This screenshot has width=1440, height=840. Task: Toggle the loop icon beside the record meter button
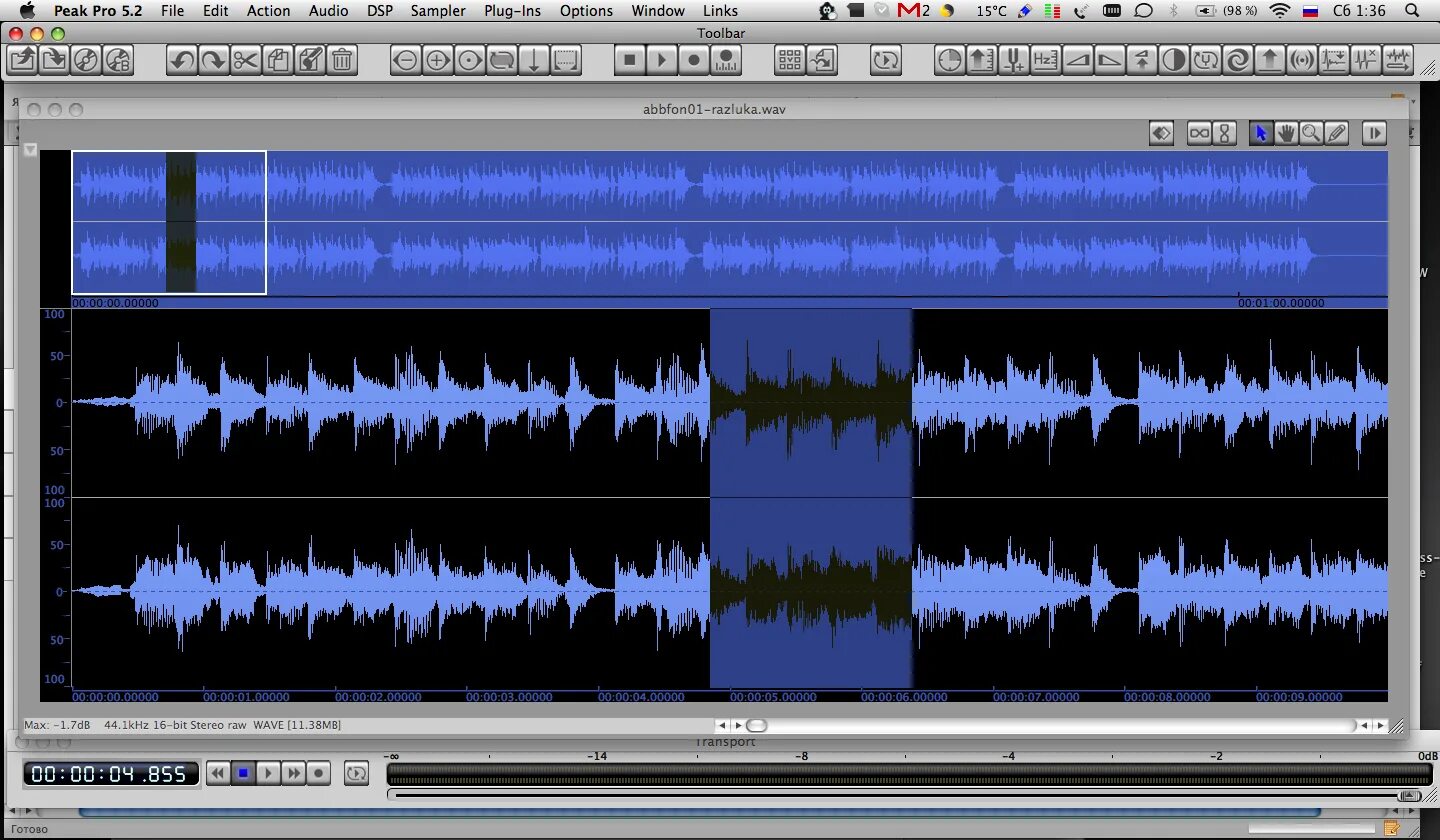coord(885,60)
